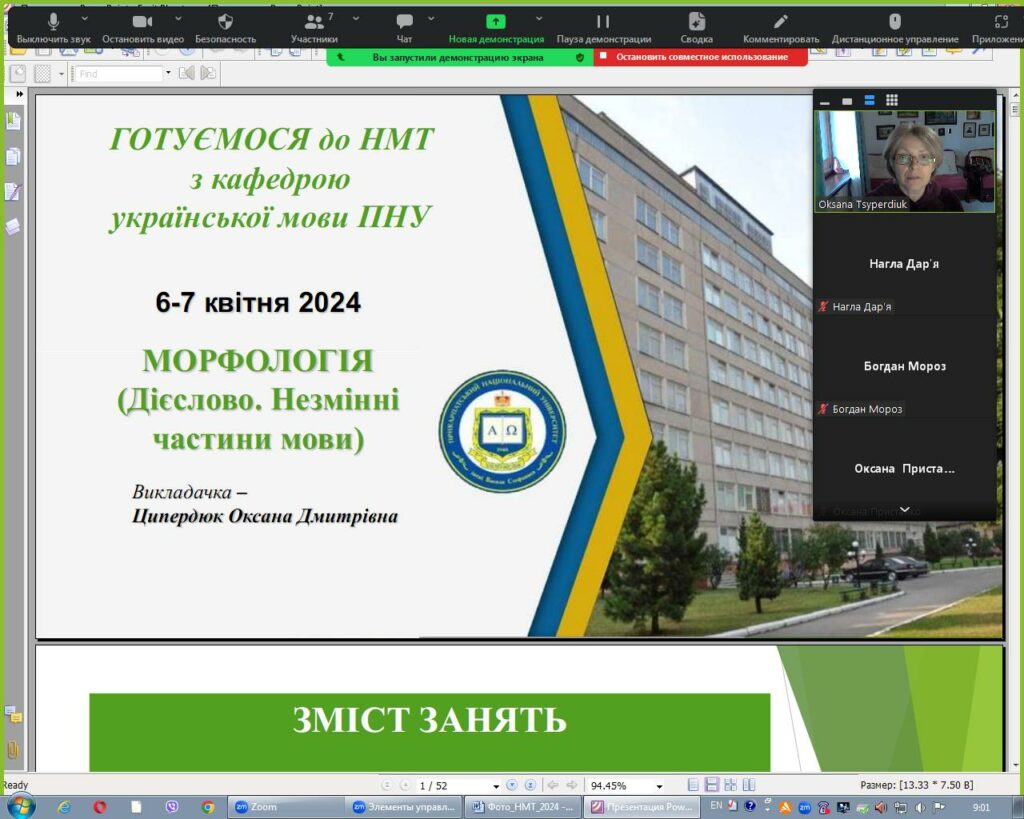This screenshot has height=819, width=1024.
Task: Open the Zoom Chat (Чат) icon
Action: (404, 22)
